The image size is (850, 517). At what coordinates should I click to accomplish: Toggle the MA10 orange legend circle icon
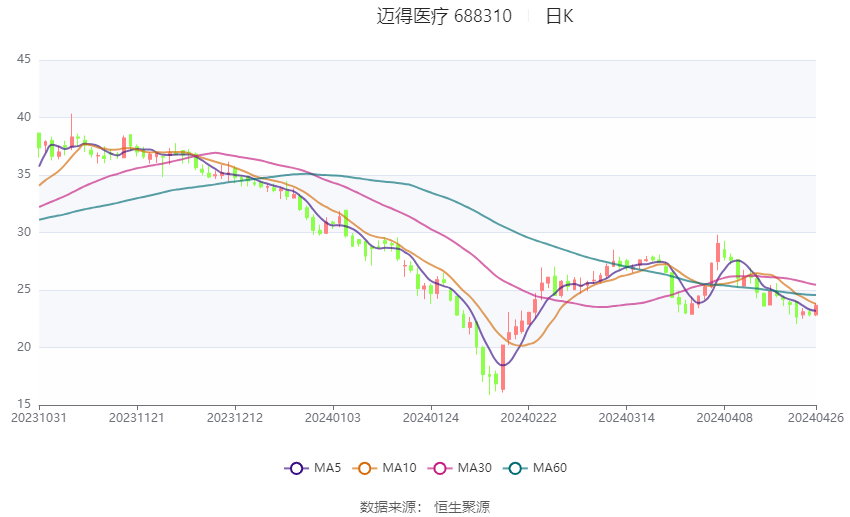364,468
